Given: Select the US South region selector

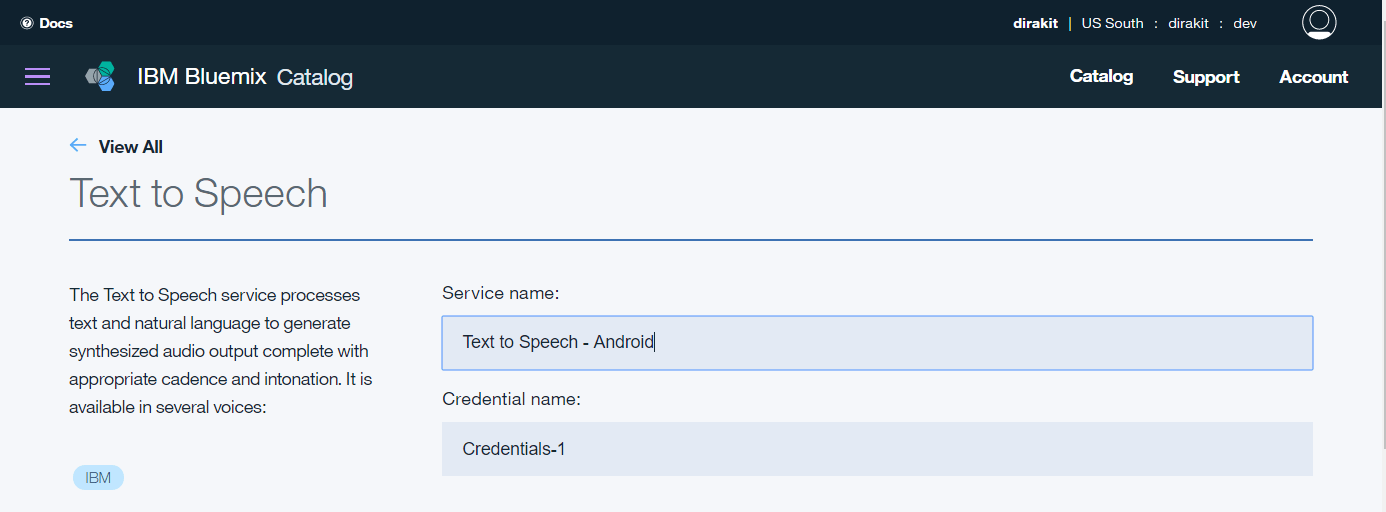Looking at the screenshot, I should tap(1112, 23).
